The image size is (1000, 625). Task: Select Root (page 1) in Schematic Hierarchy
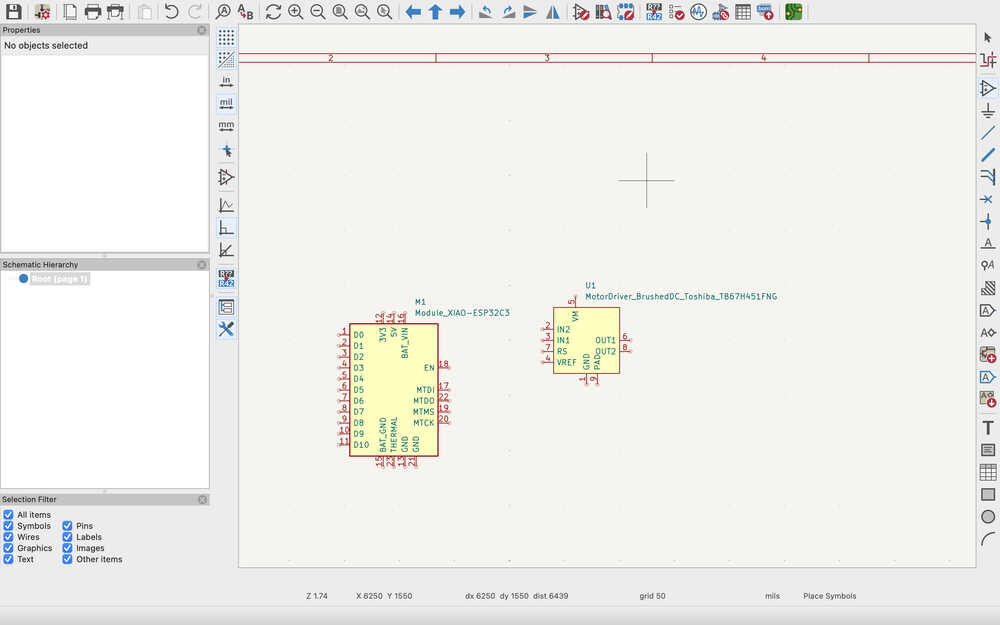click(60, 279)
